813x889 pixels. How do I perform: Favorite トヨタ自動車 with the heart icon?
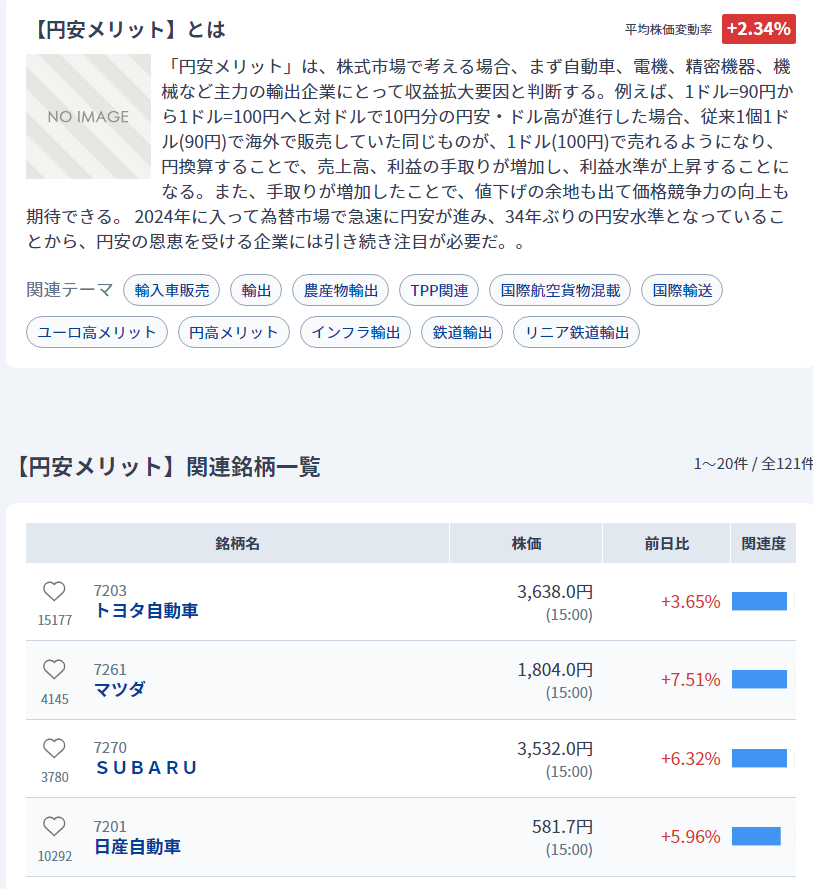[x=54, y=591]
